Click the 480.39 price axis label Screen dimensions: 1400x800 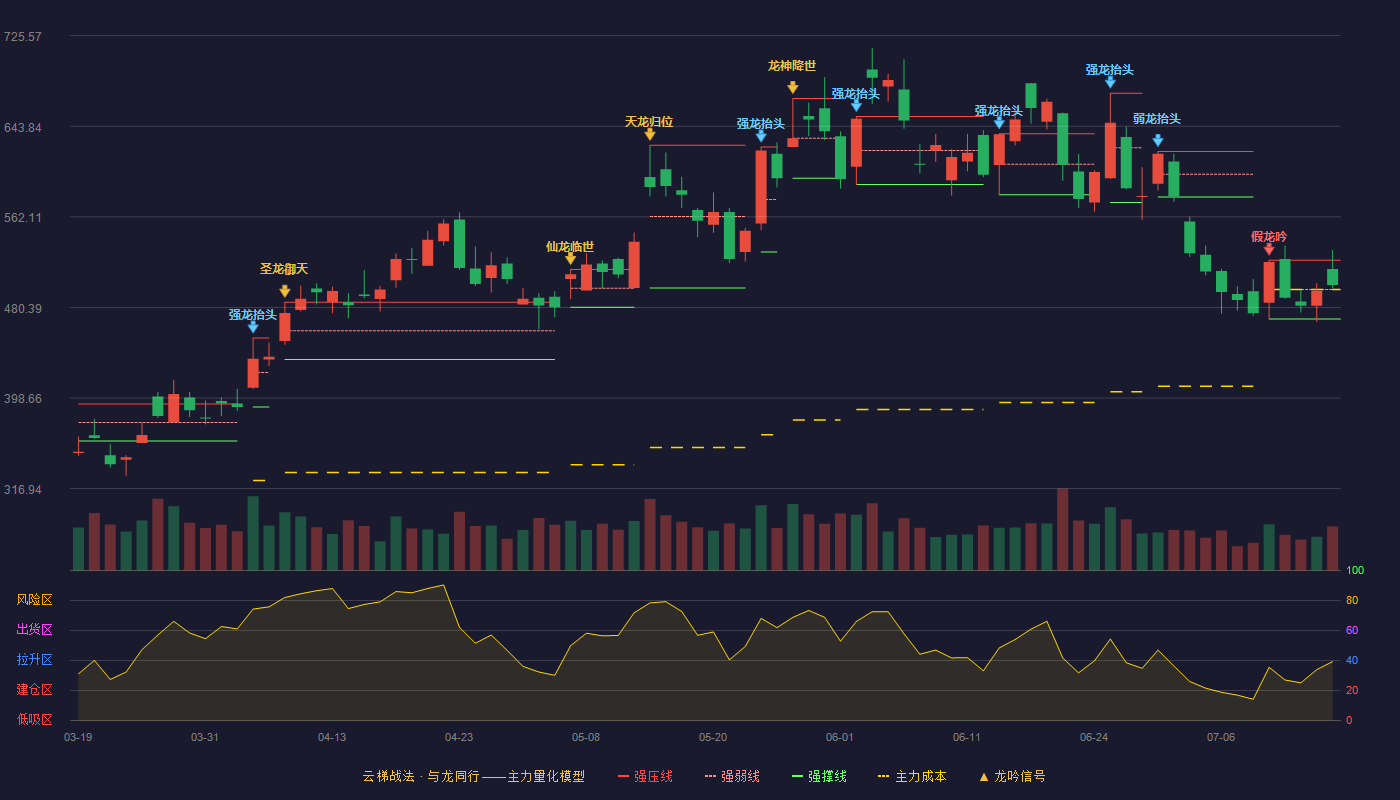pos(23,308)
